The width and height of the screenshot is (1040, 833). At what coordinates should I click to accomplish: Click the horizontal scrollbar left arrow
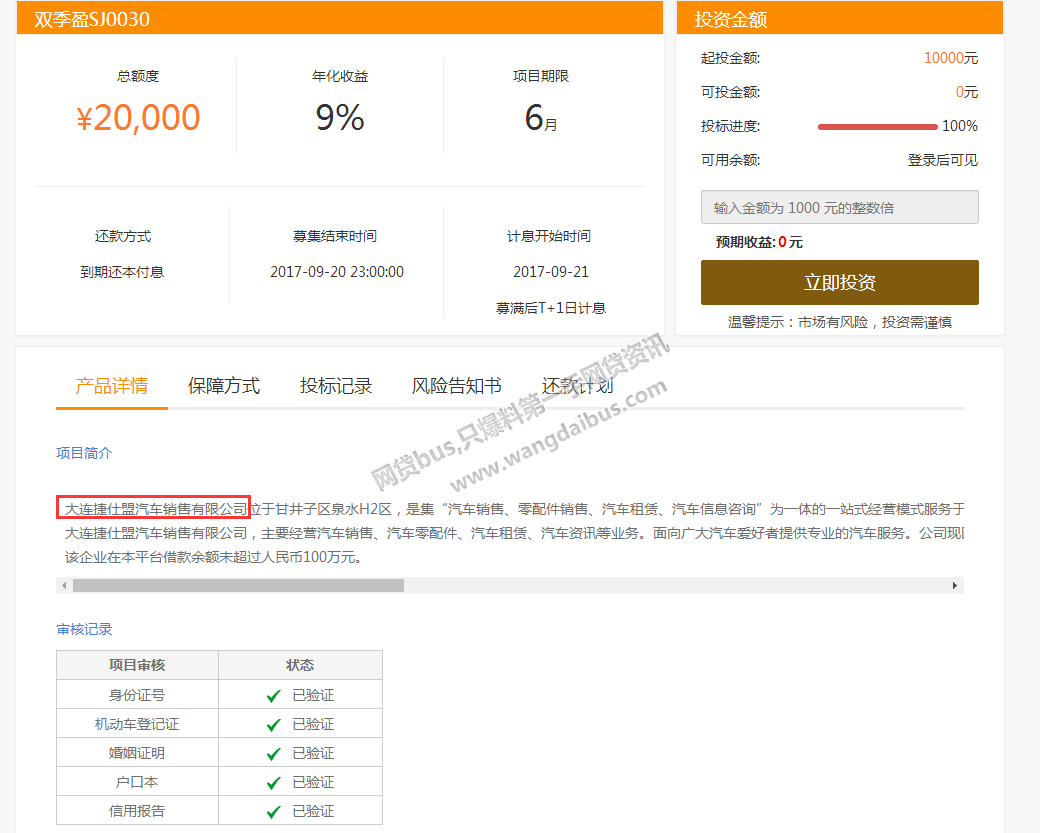click(x=64, y=586)
